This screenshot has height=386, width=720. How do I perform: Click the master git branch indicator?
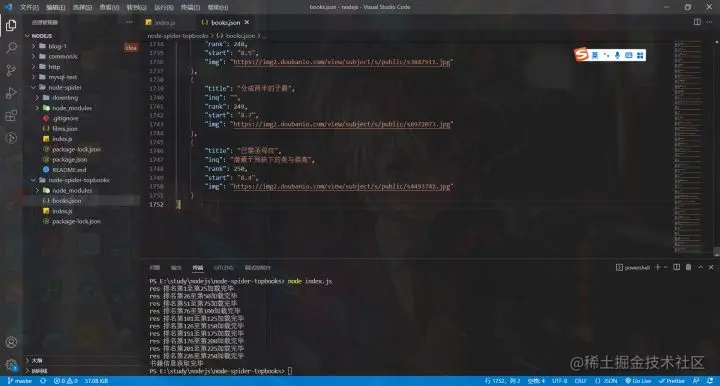[20, 381]
